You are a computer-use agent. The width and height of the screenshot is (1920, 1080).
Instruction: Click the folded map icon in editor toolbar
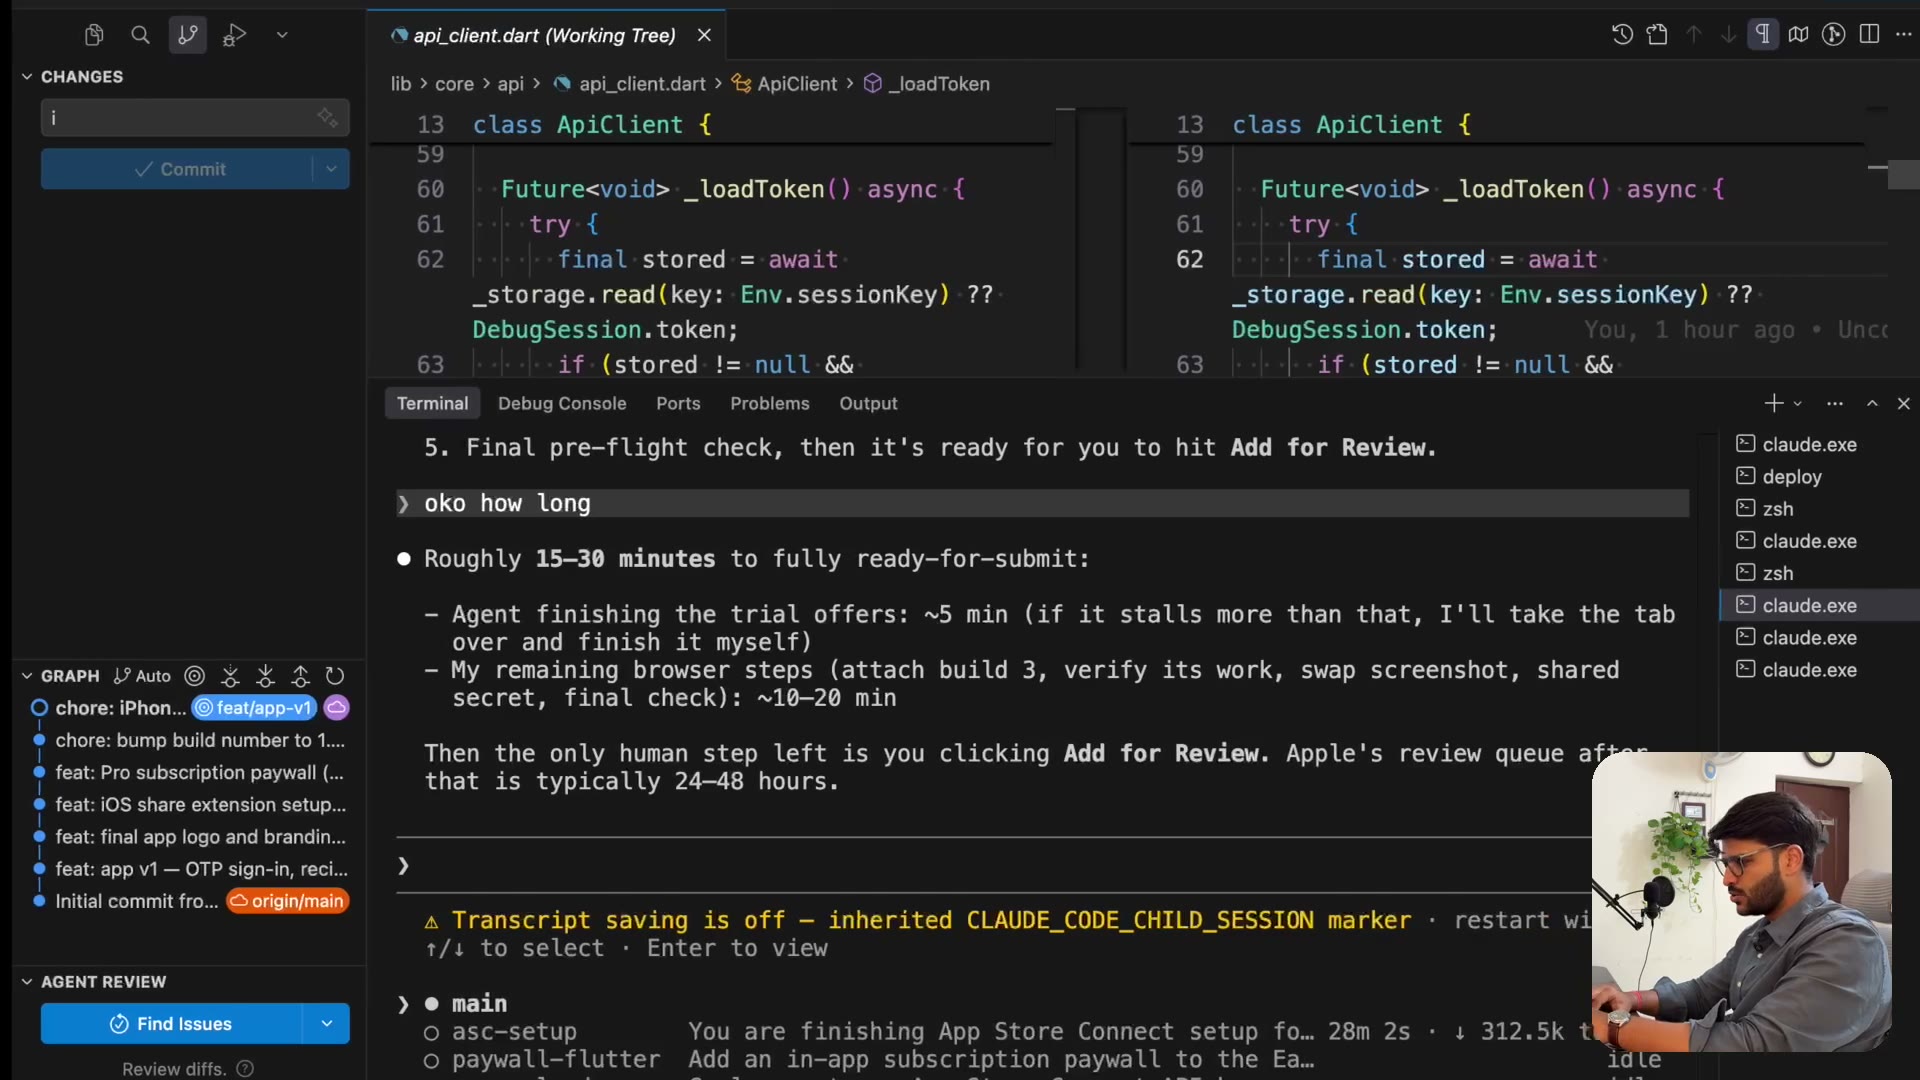1798,35
